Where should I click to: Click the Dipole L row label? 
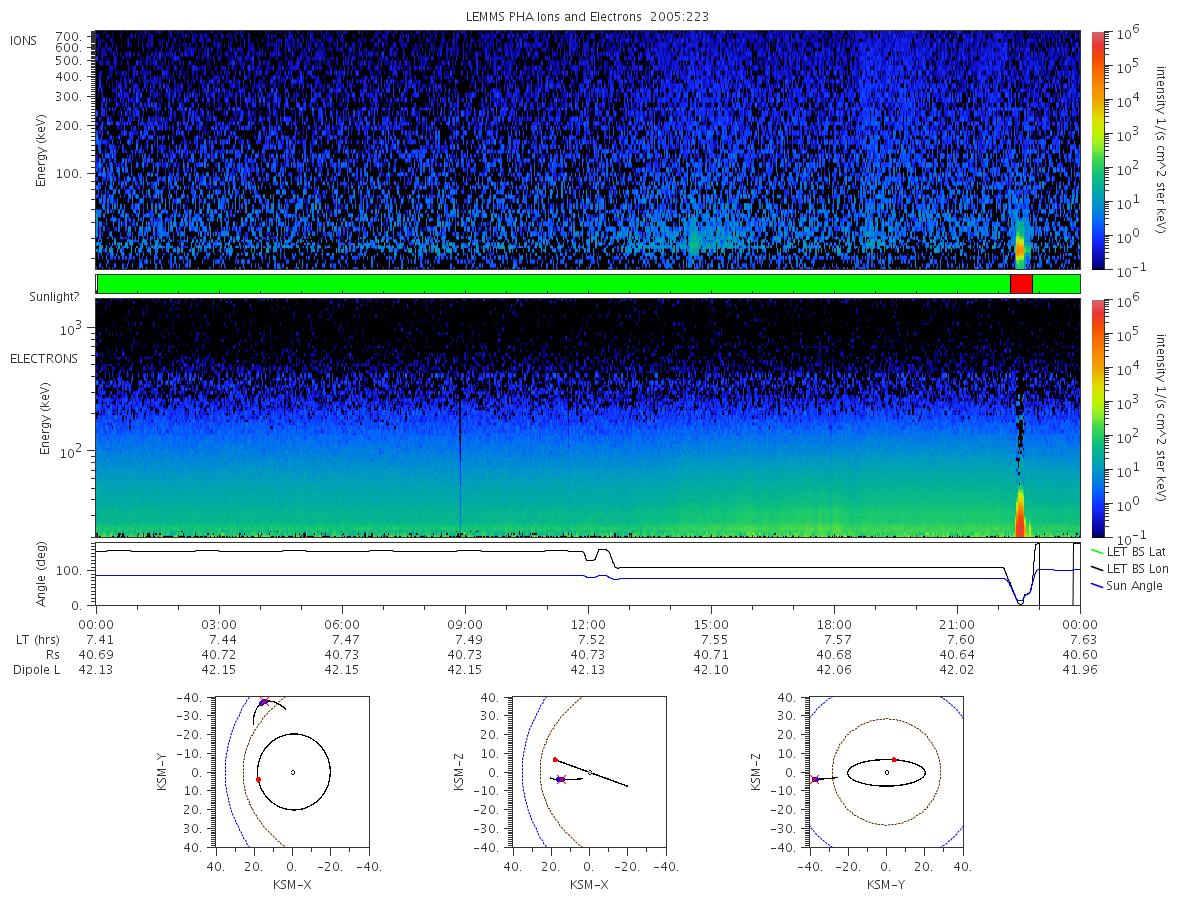pyautogui.click(x=37, y=670)
